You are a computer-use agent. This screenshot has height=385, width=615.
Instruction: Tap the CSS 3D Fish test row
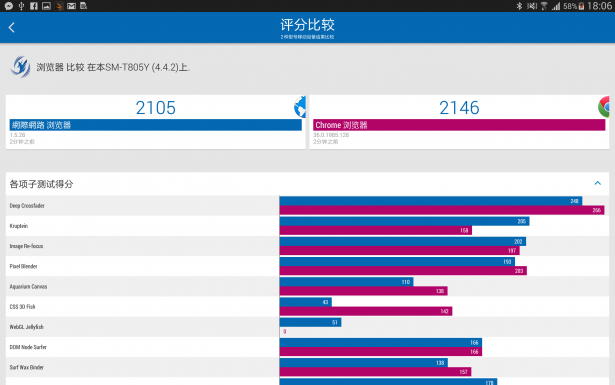[308, 307]
